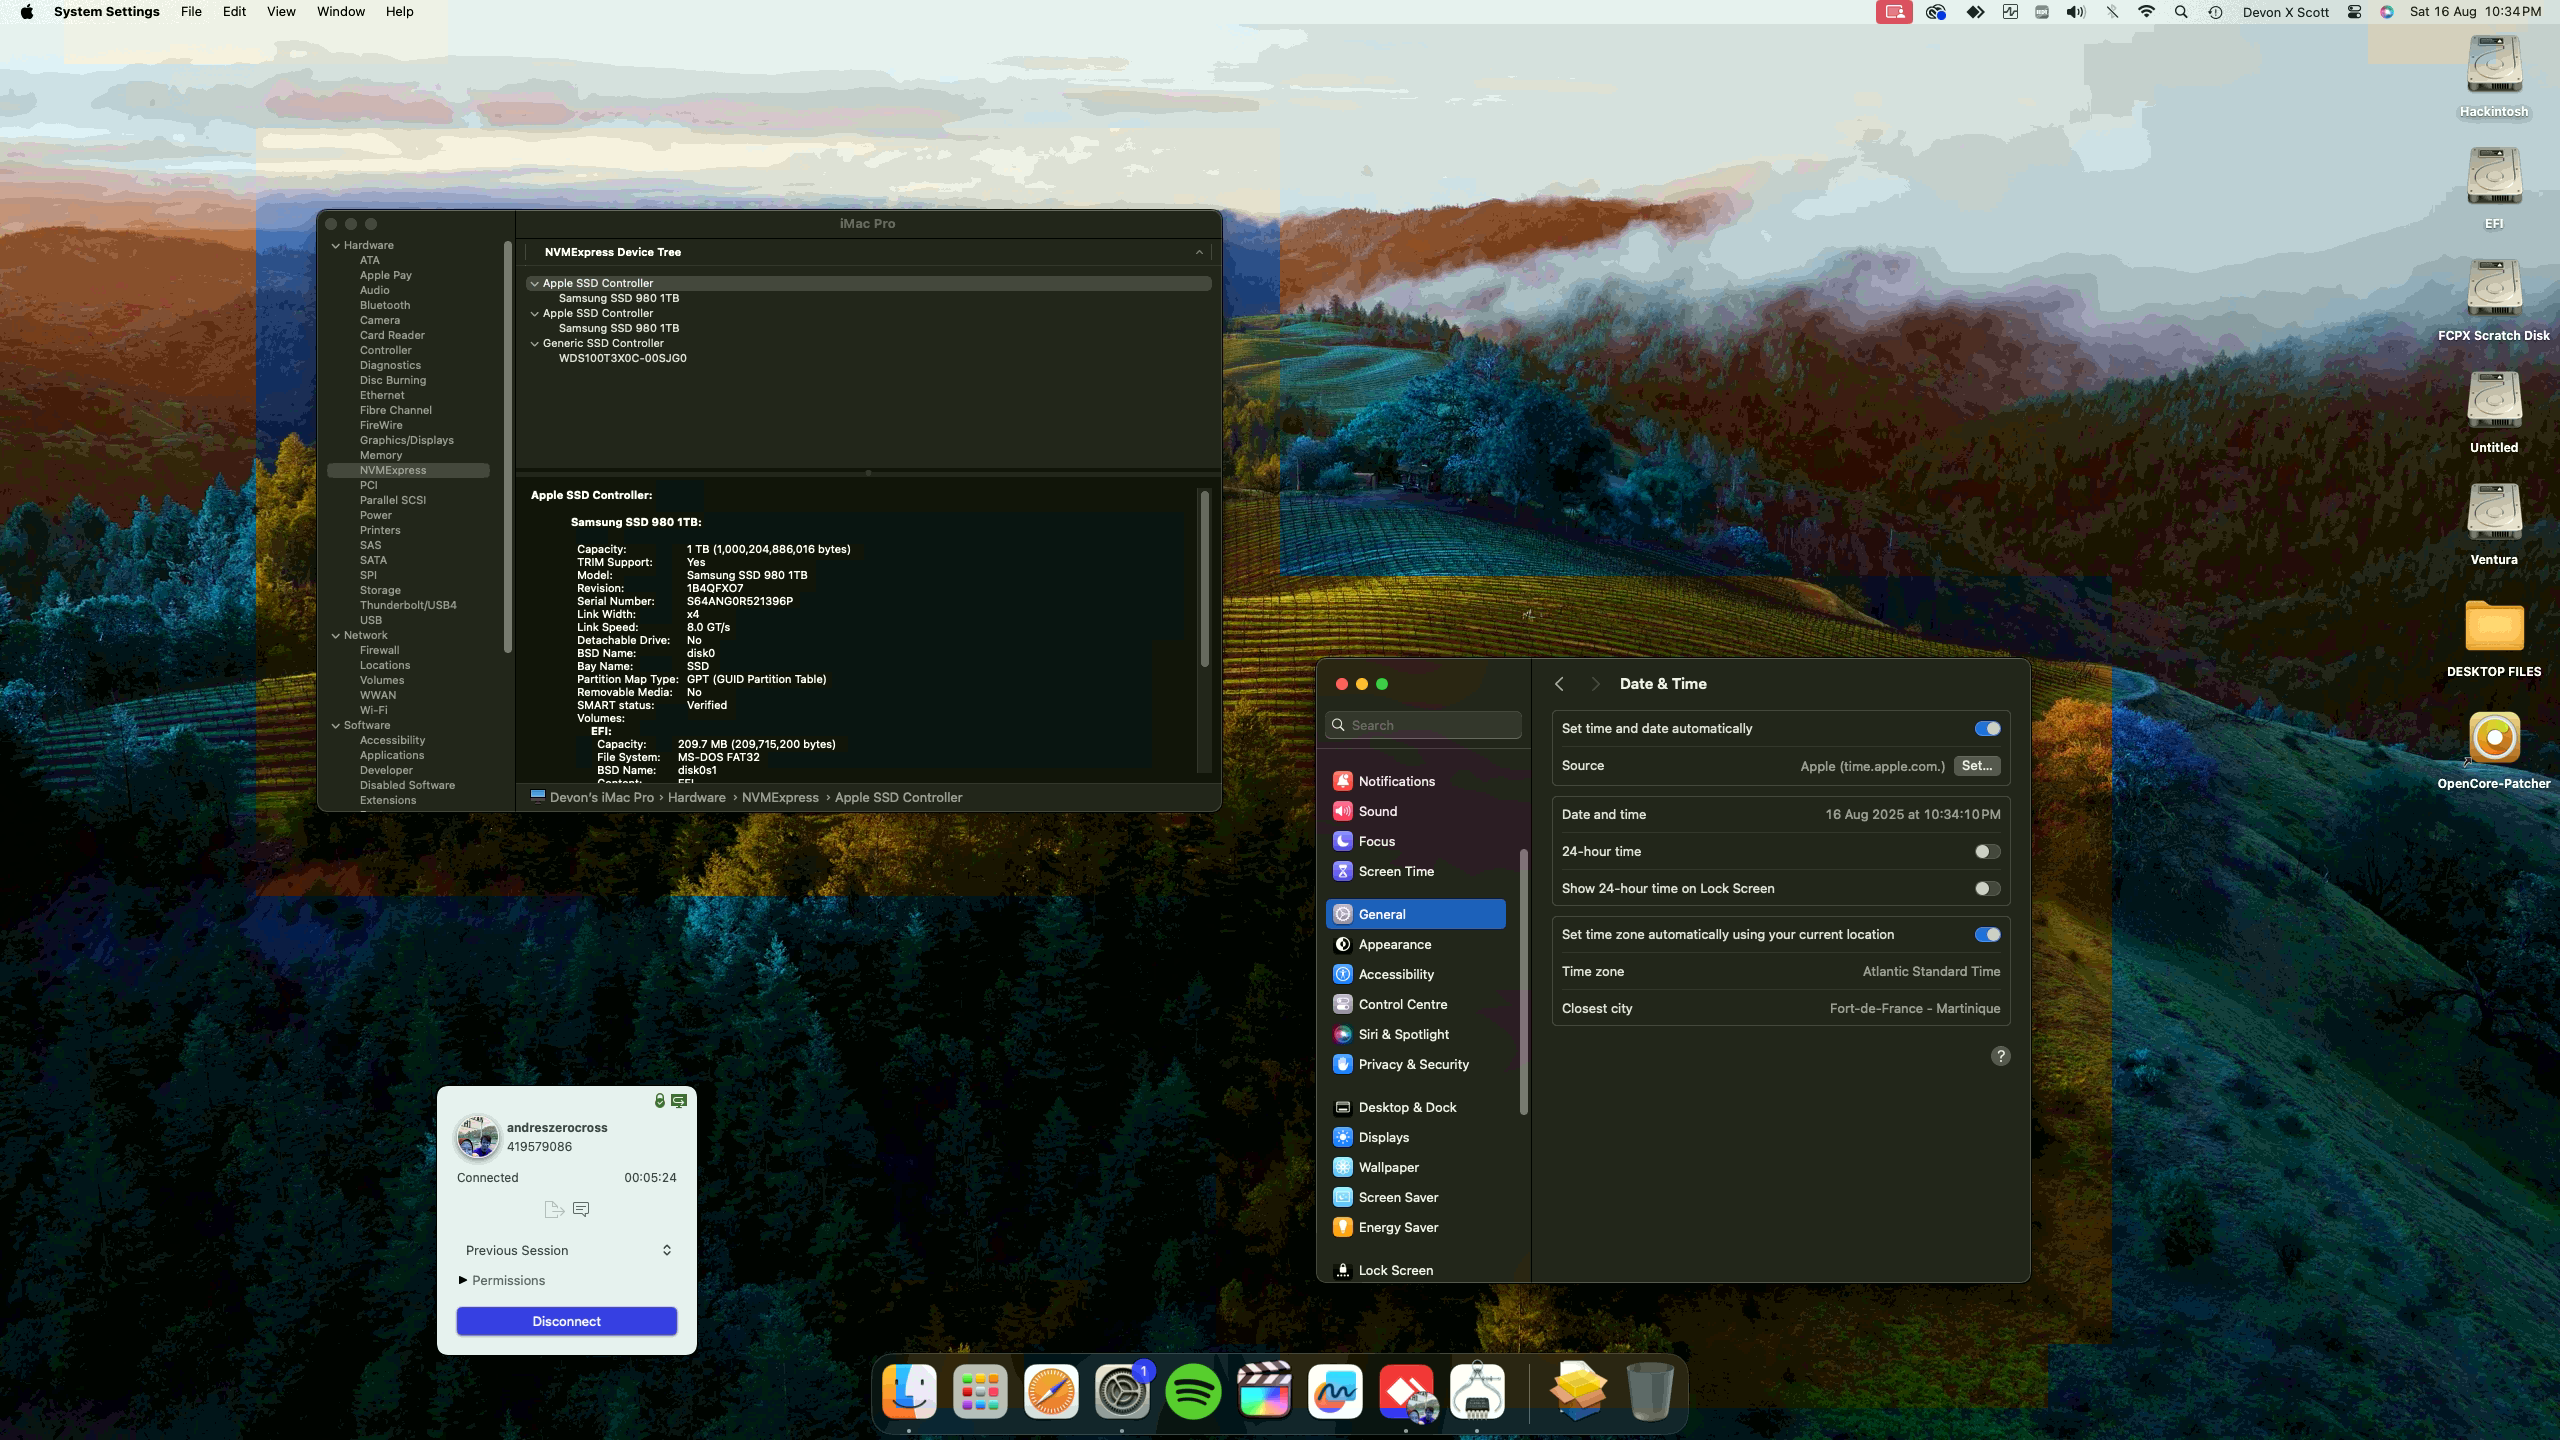Viewport: 2560px width, 1440px height.
Task: Collapse the NVMExpress Device Tree header chevron
Action: pos(1199,252)
